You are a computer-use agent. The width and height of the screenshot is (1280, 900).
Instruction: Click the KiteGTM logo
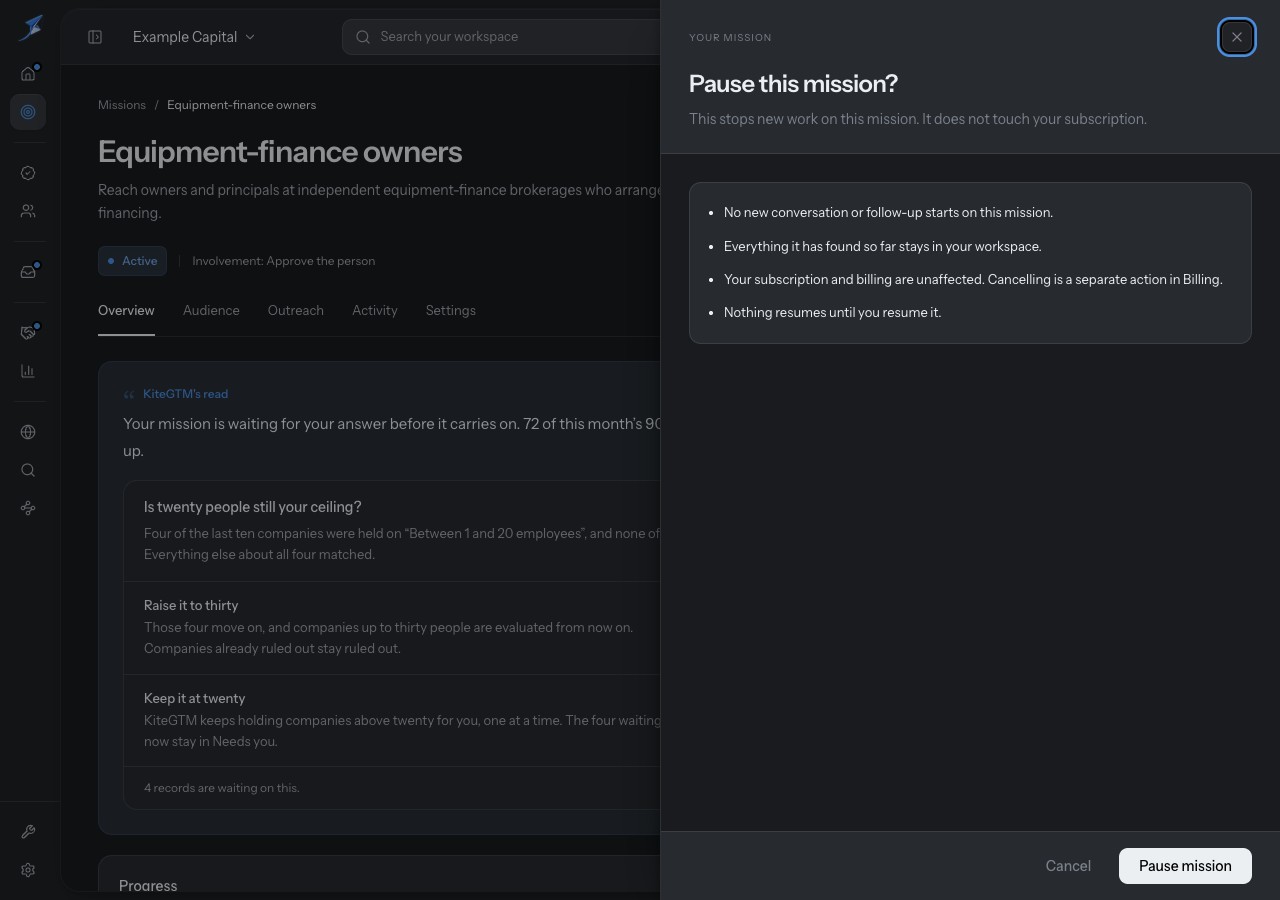pyautogui.click(x=31, y=27)
